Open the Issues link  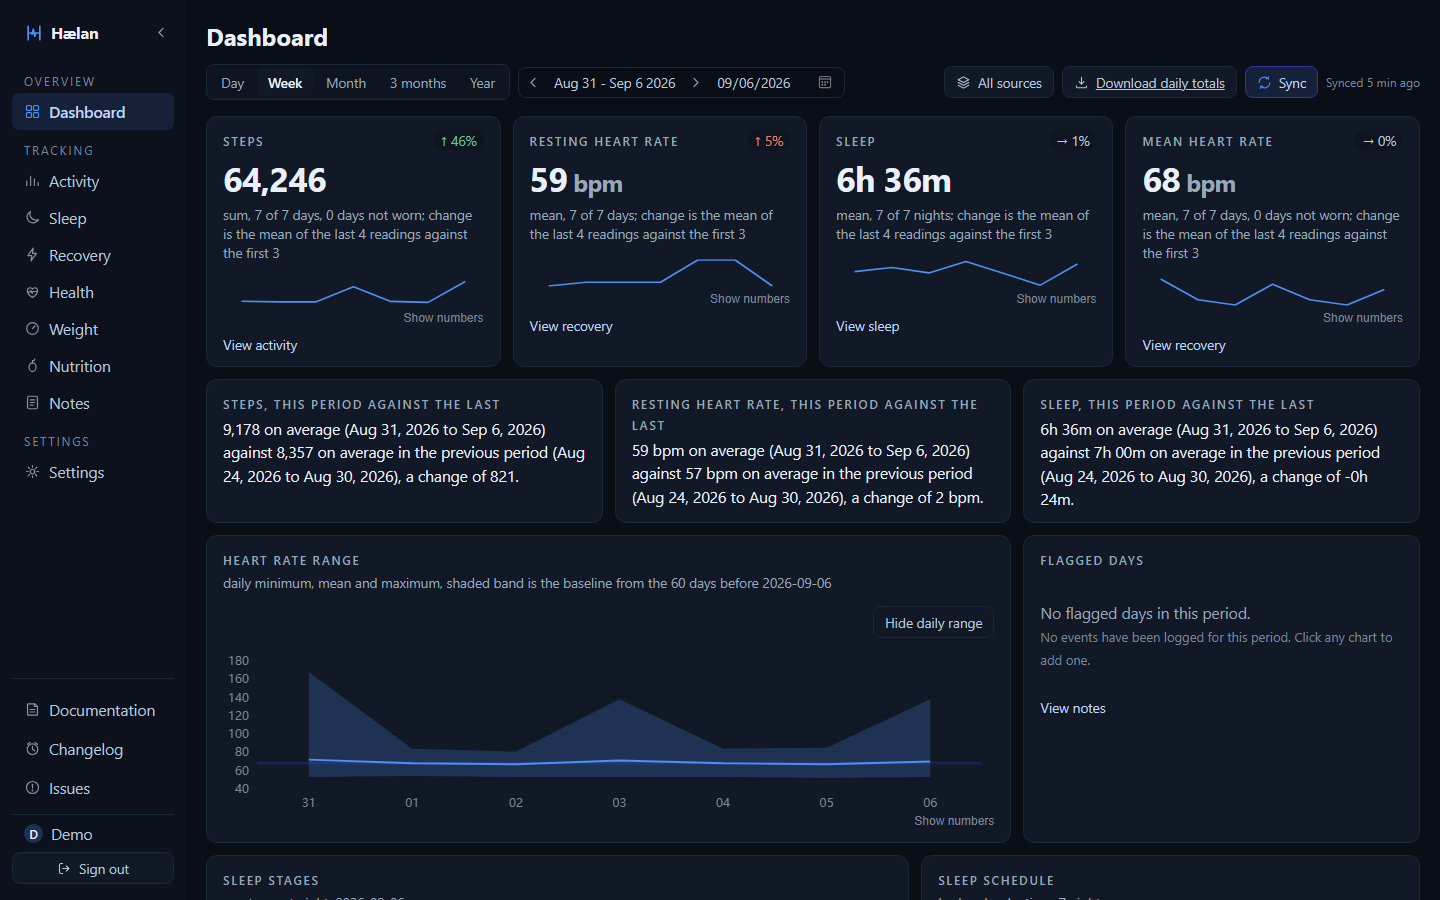click(x=93, y=788)
